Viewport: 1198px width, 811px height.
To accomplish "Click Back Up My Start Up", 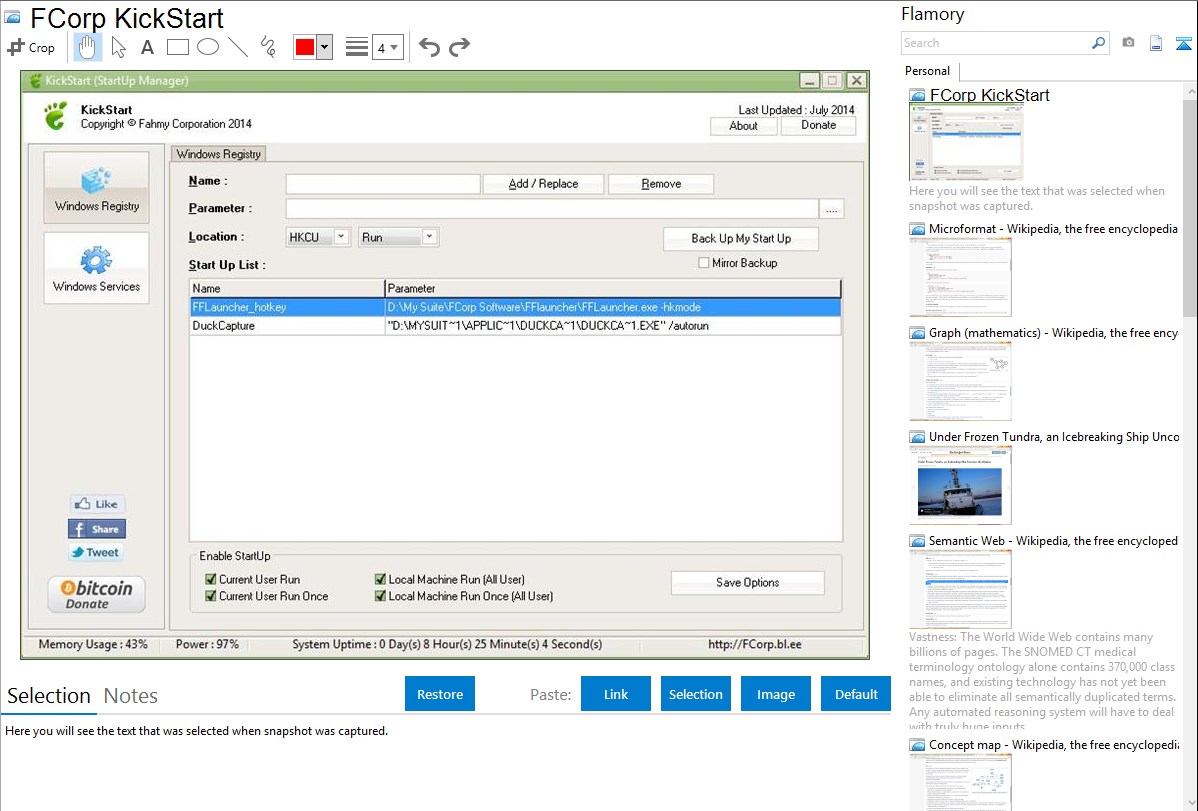I will click(x=741, y=238).
